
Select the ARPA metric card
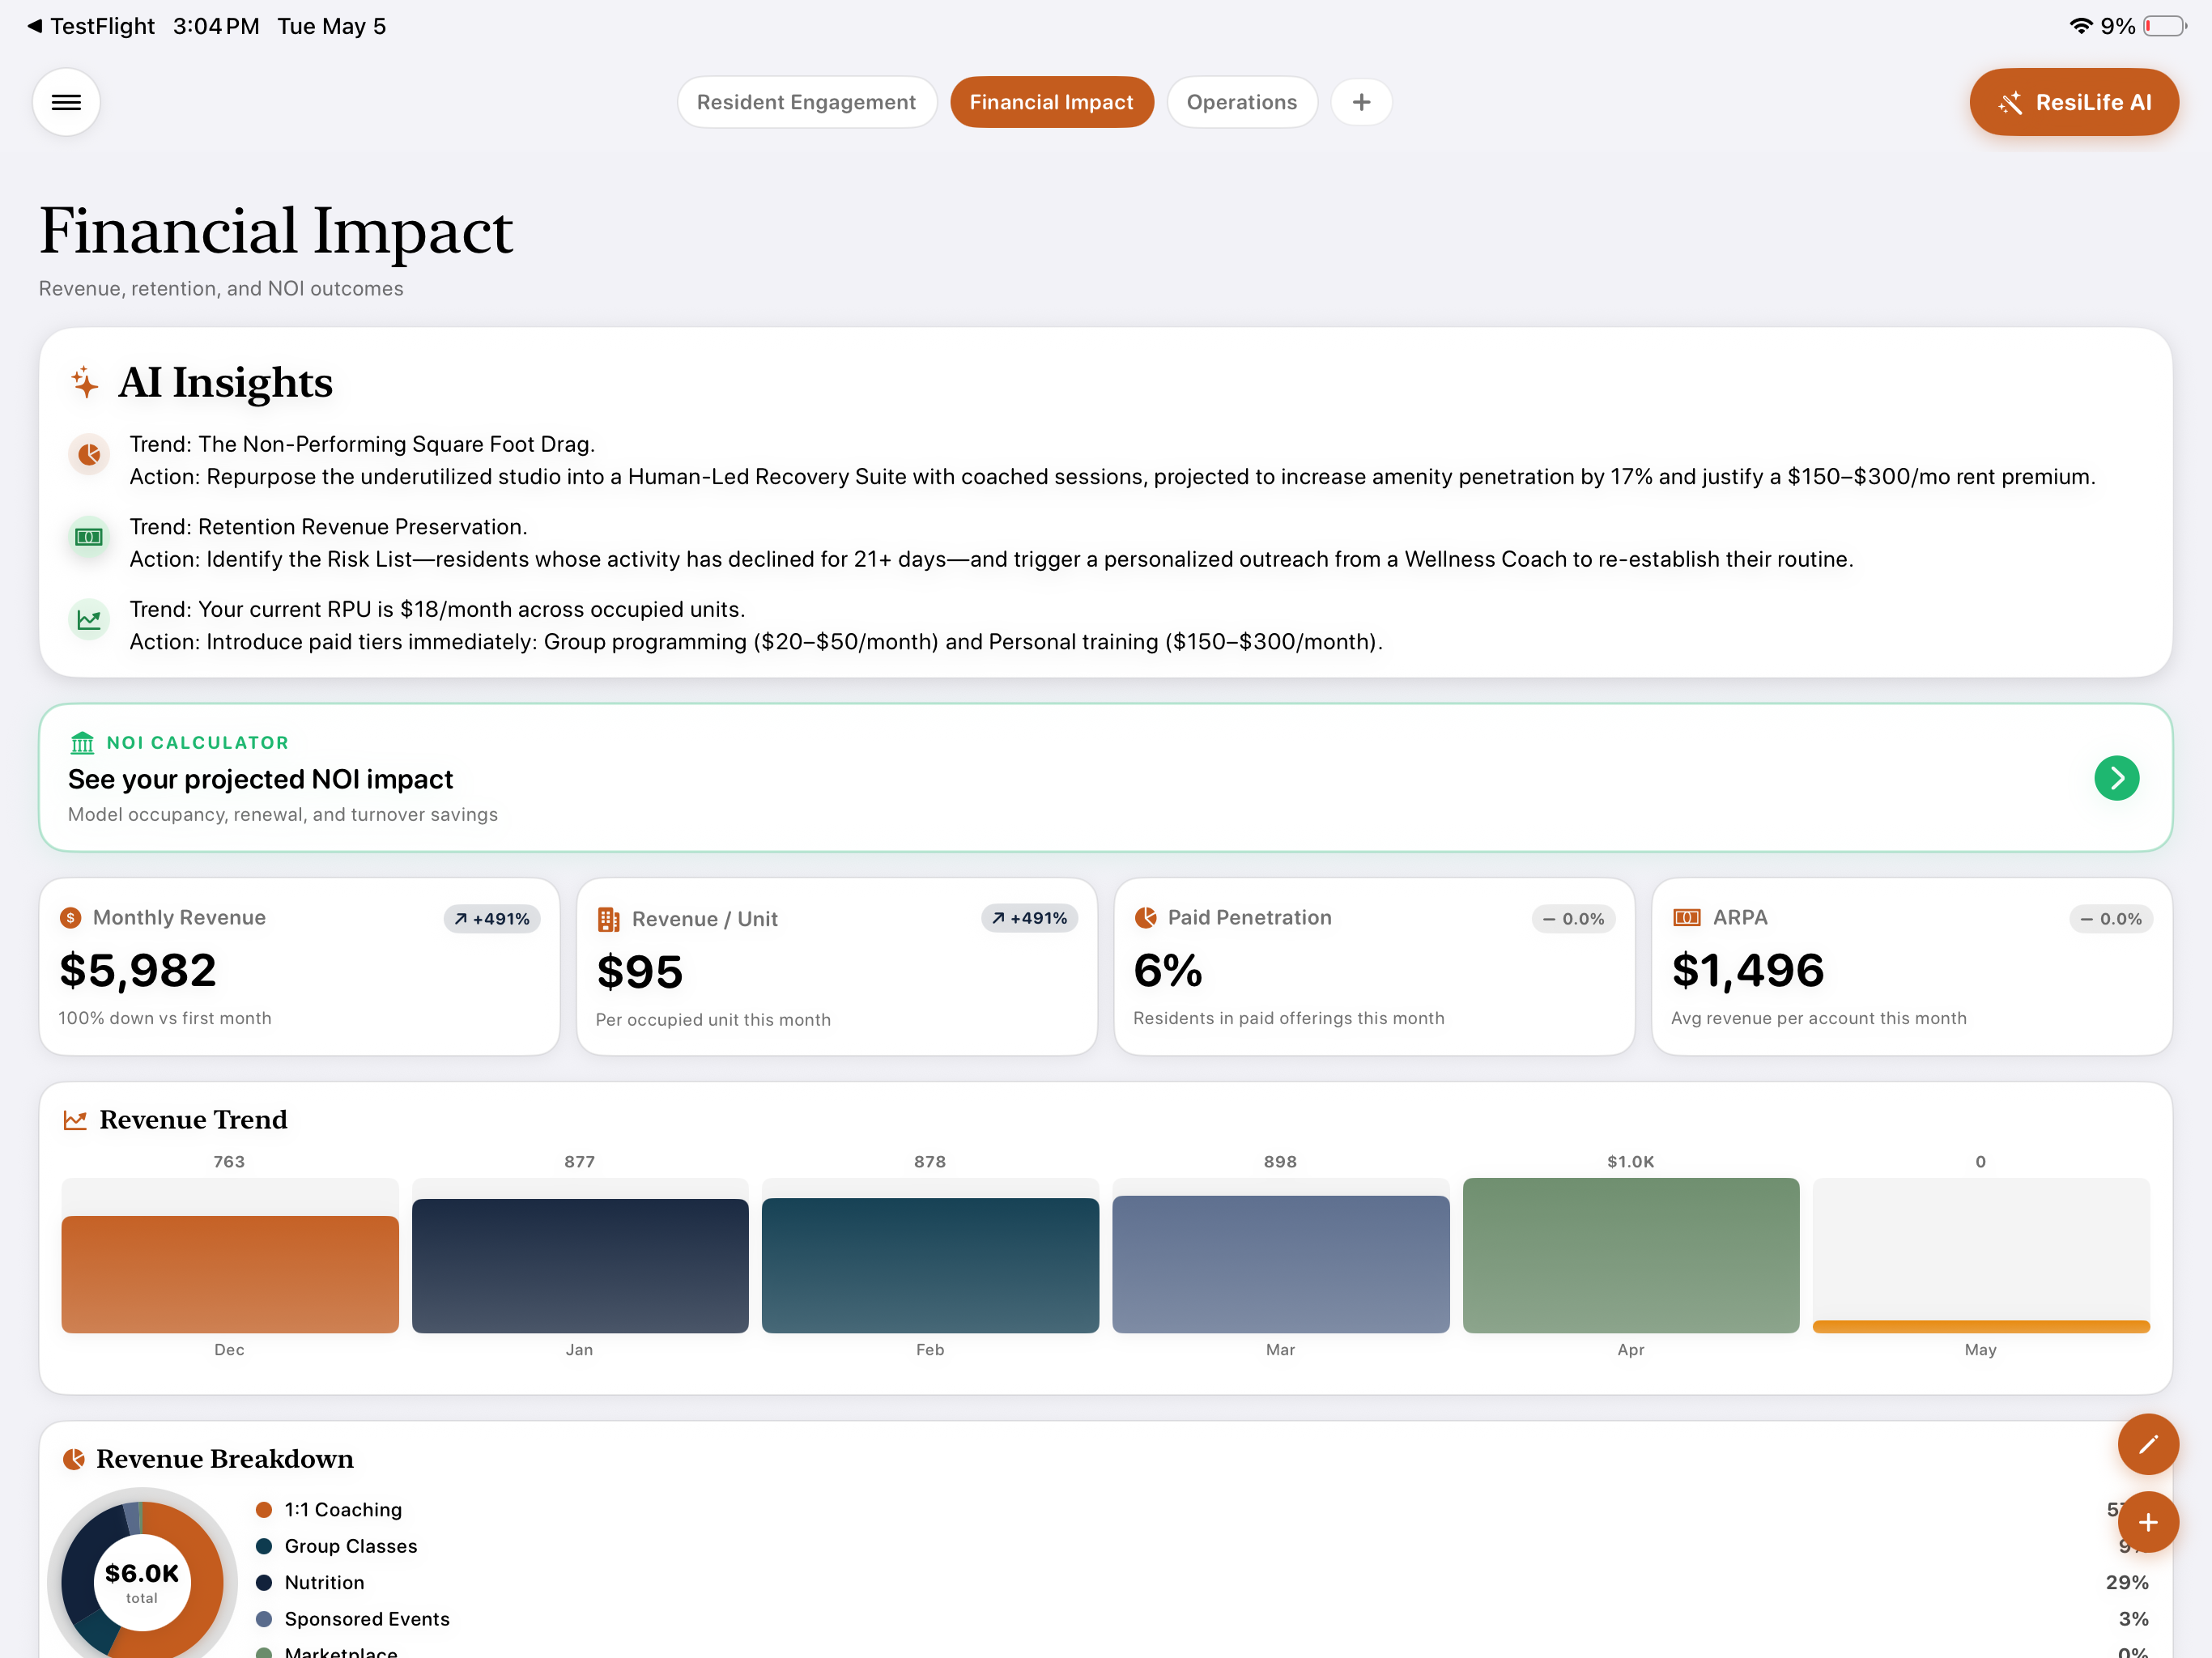point(1911,966)
